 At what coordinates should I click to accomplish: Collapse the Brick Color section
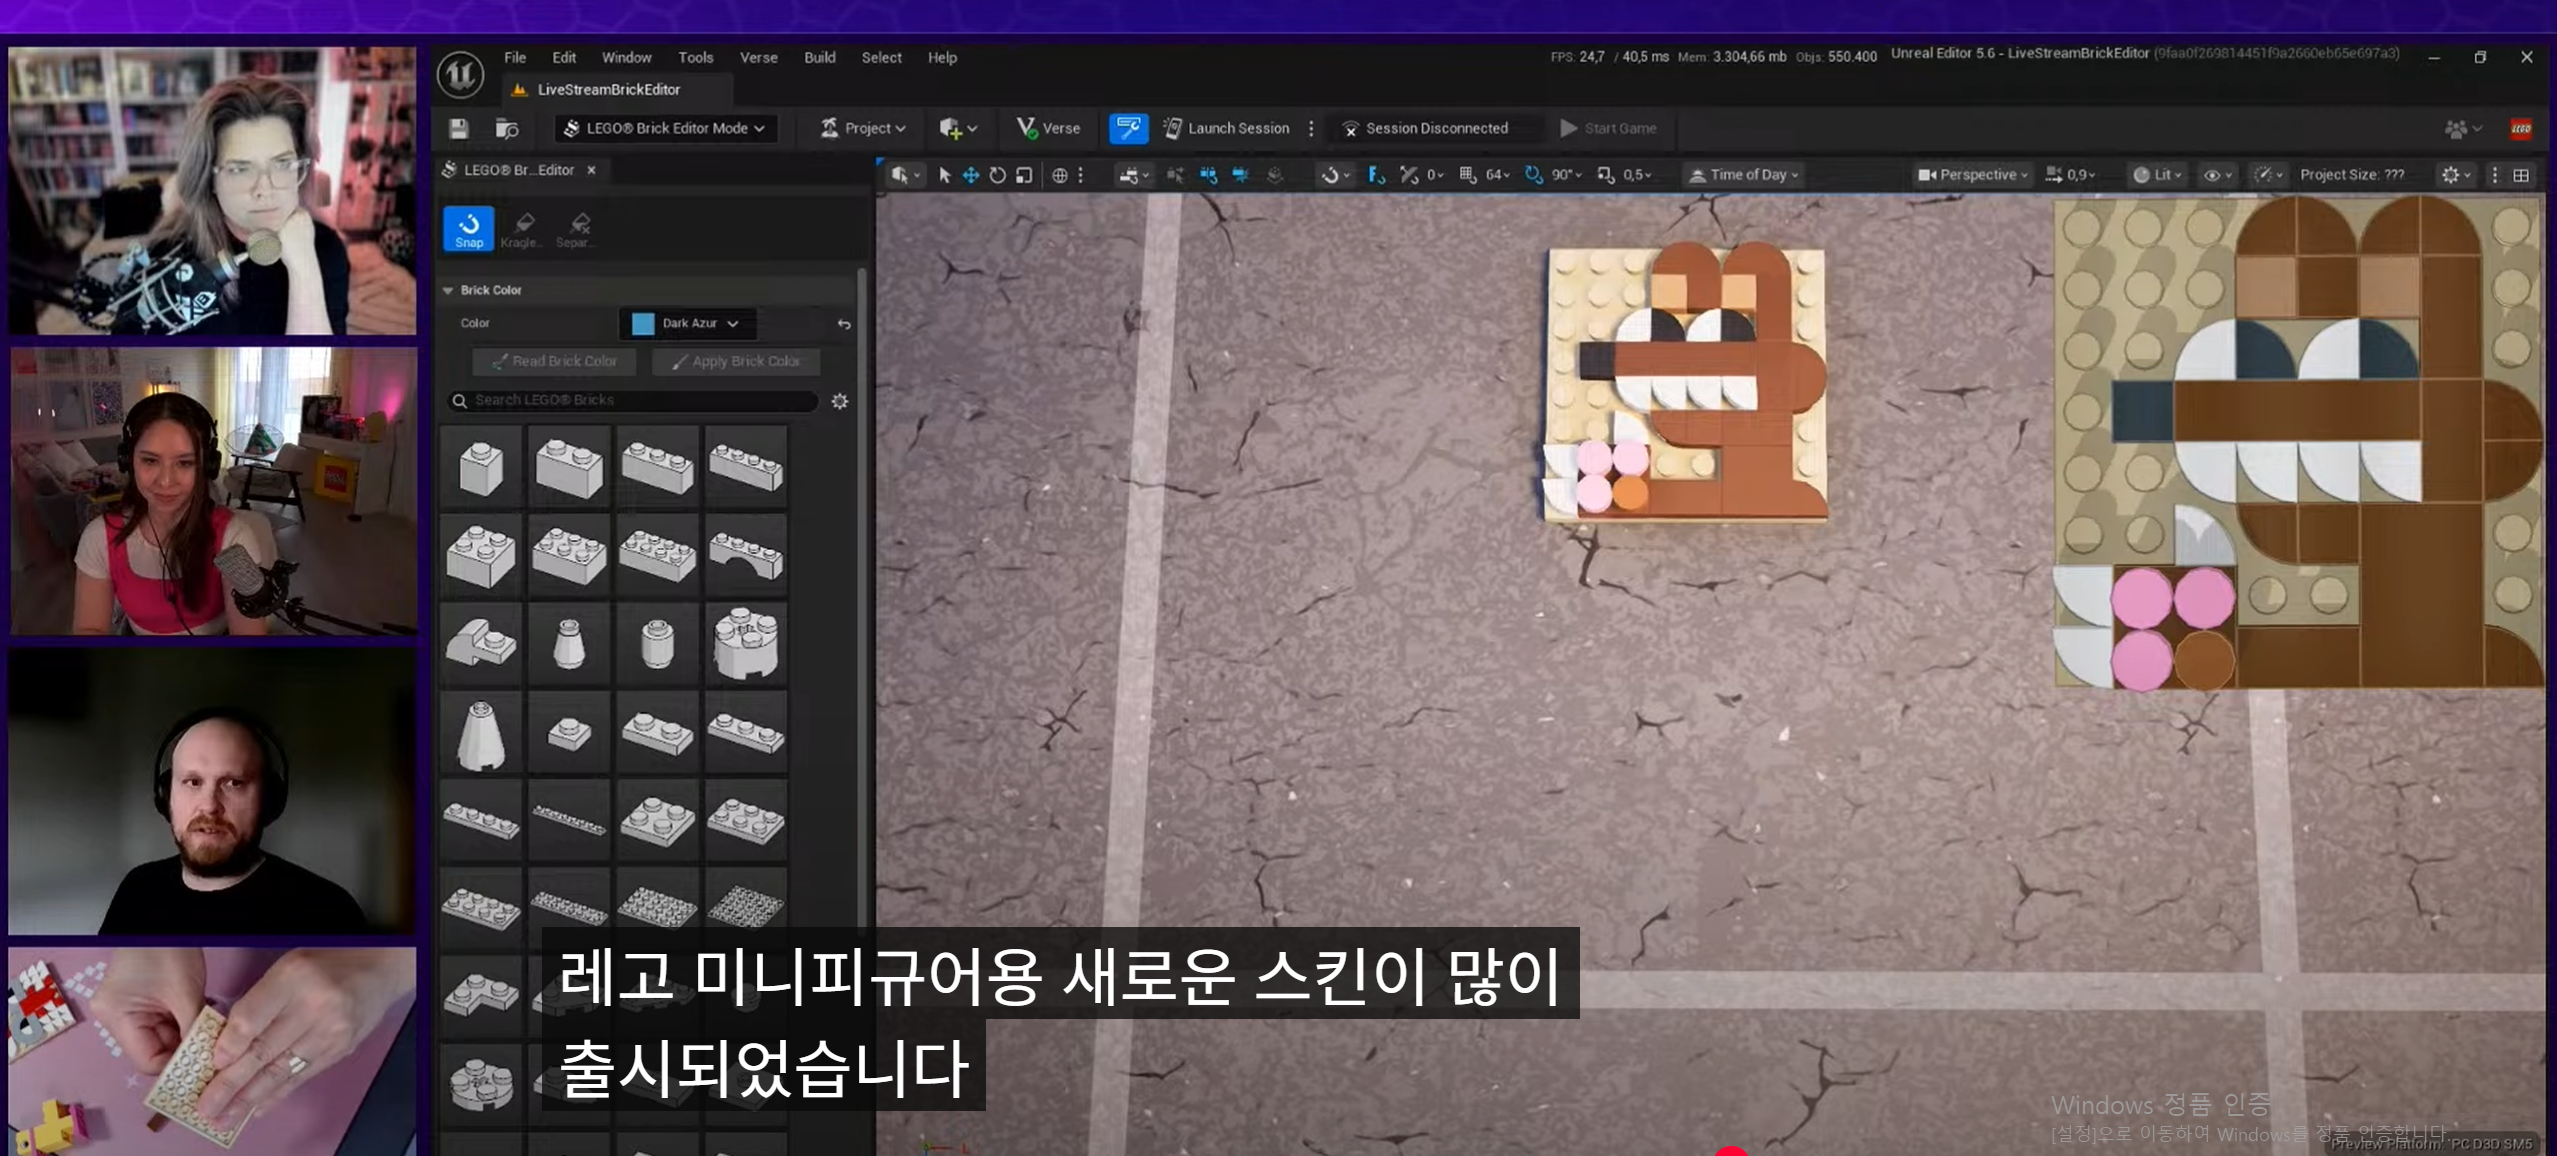pyautogui.click(x=448, y=290)
